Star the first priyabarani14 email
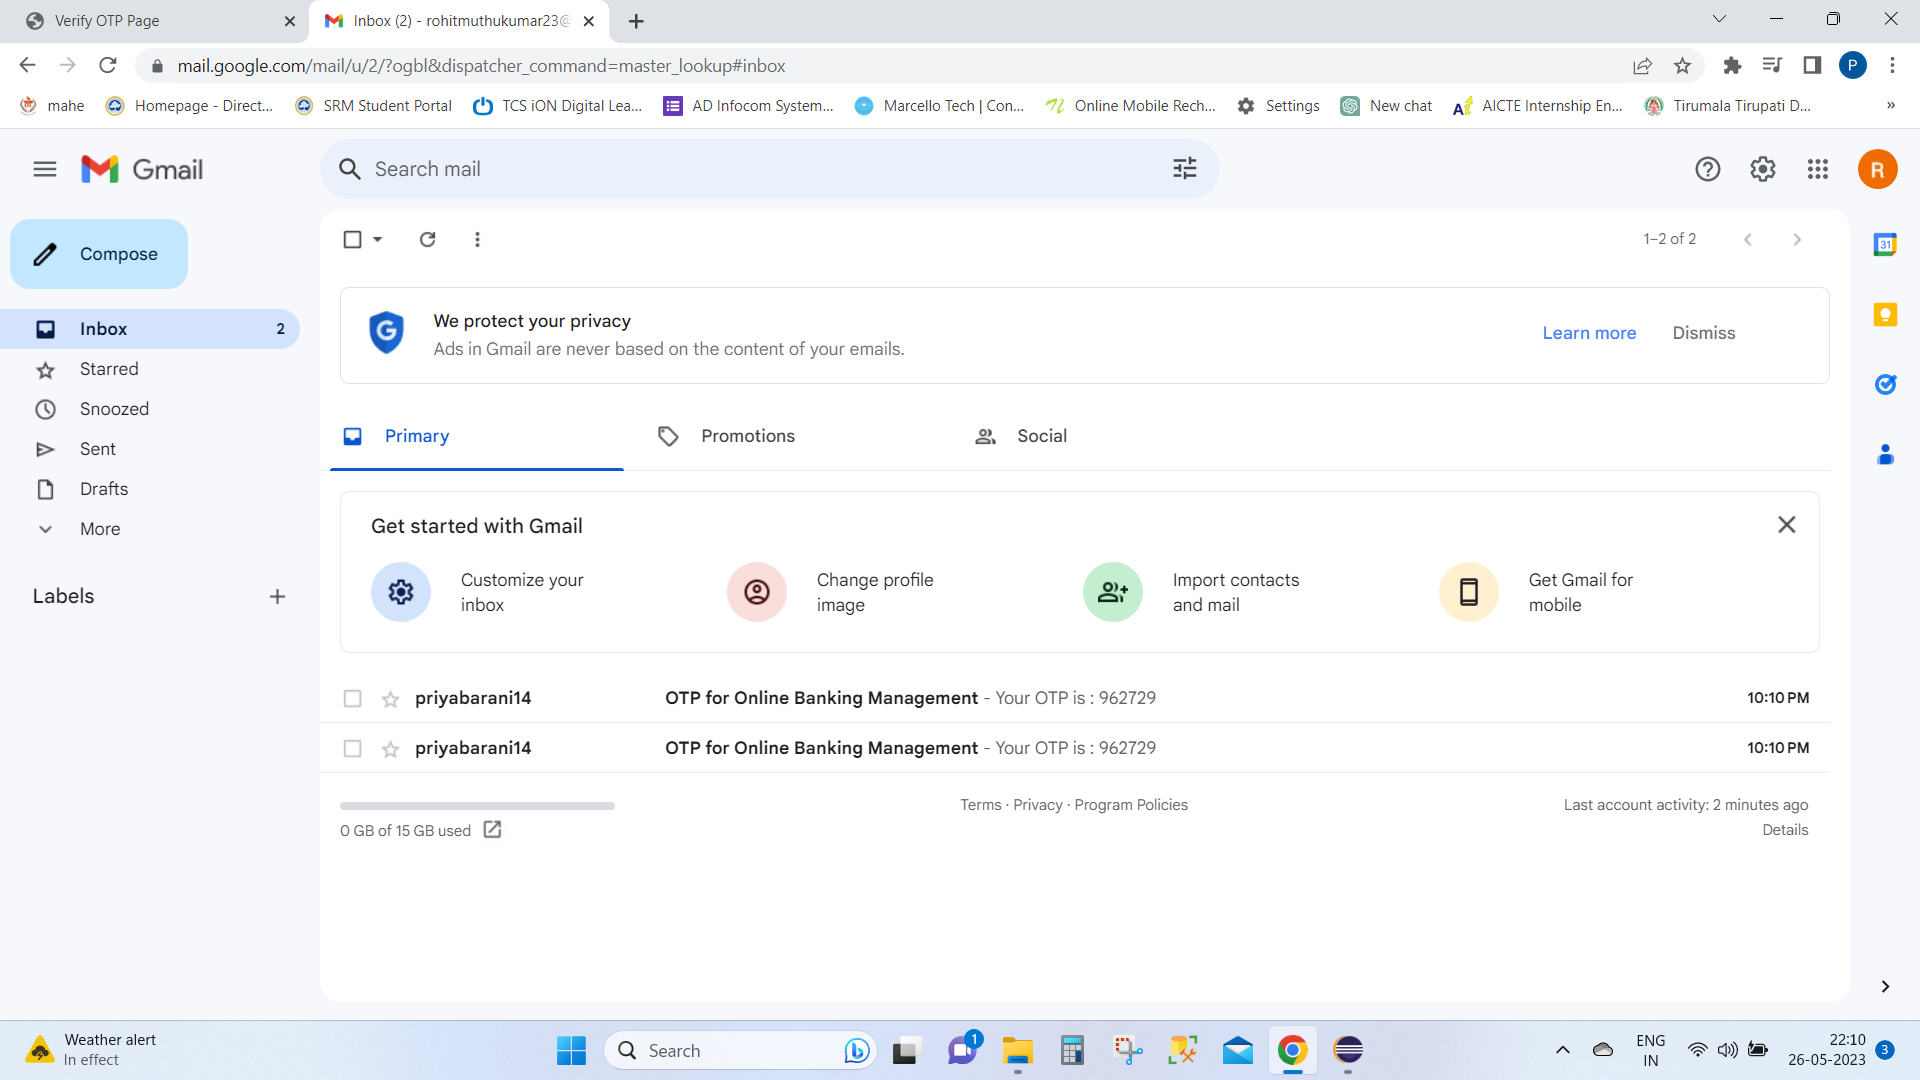 pyautogui.click(x=389, y=698)
